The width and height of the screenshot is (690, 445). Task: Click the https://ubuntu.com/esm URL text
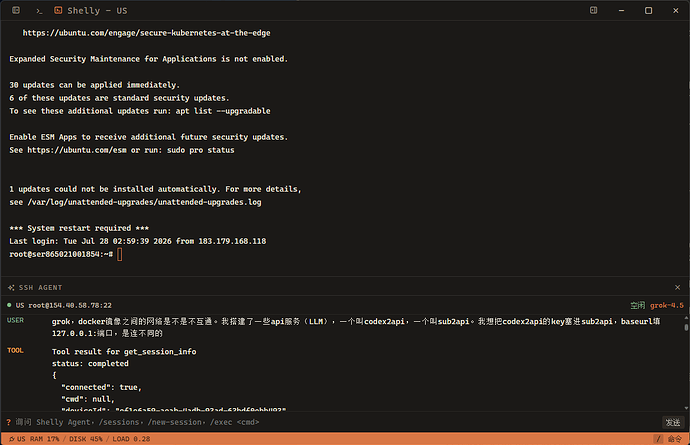(x=77, y=150)
